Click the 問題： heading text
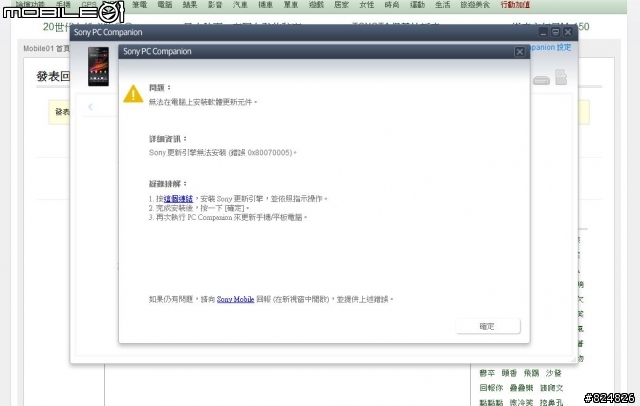The width and height of the screenshot is (640, 406). [160, 88]
